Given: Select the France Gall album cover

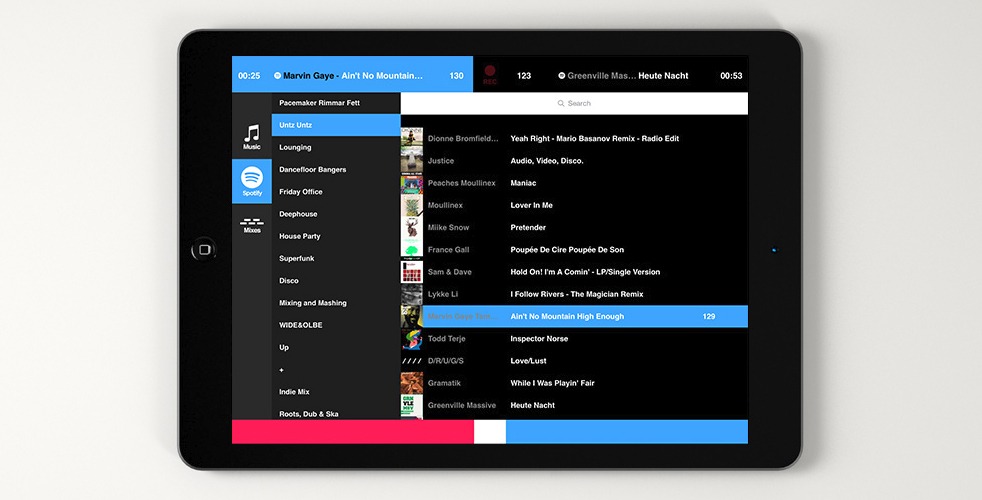Looking at the screenshot, I should click(411, 250).
